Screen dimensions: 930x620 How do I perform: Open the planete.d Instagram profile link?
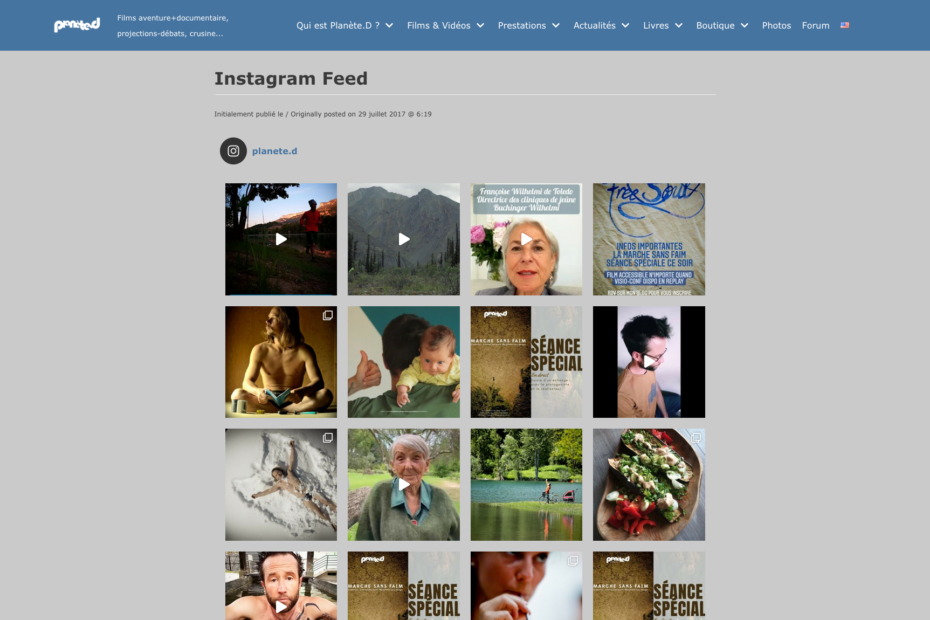[275, 151]
